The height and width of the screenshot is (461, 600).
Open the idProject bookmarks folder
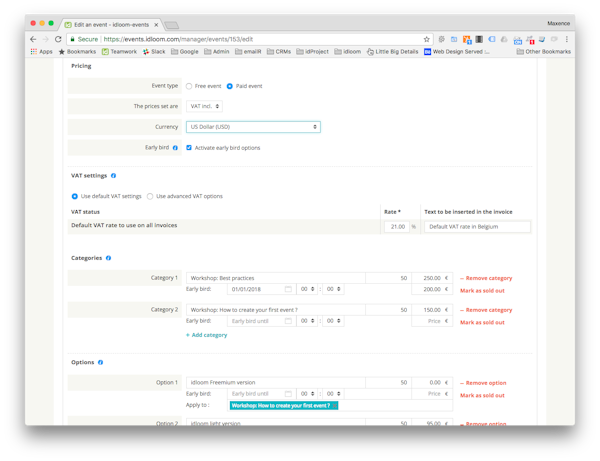pyautogui.click(x=313, y=52)
